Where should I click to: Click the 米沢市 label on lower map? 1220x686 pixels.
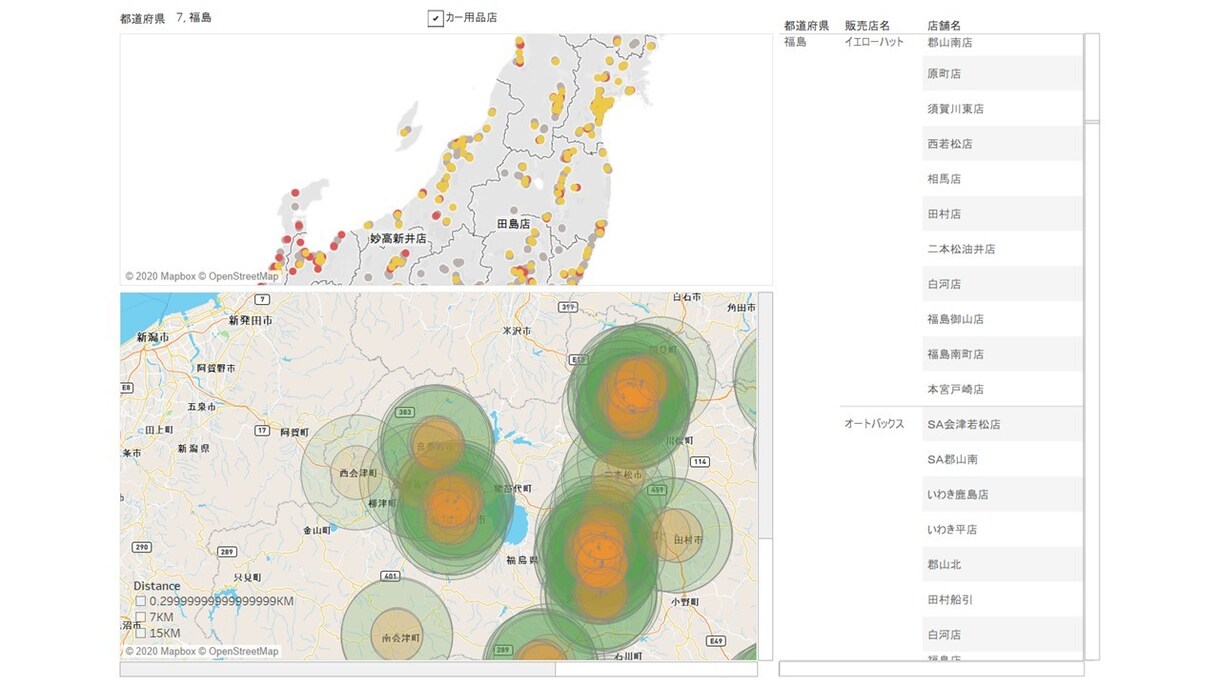click(x=518, y=329)
